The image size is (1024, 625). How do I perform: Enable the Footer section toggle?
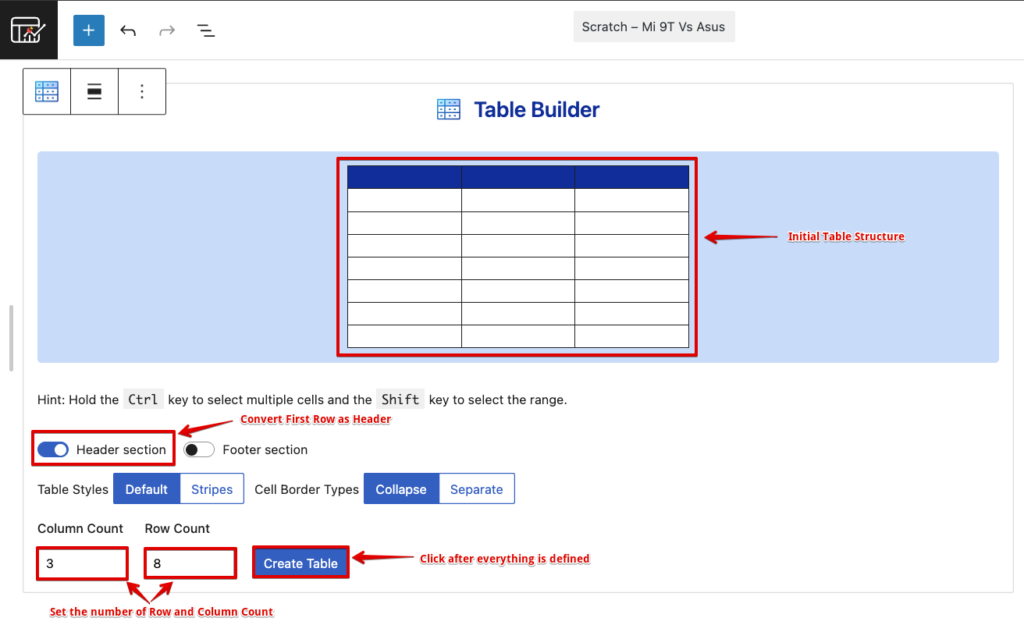[199, 449]
